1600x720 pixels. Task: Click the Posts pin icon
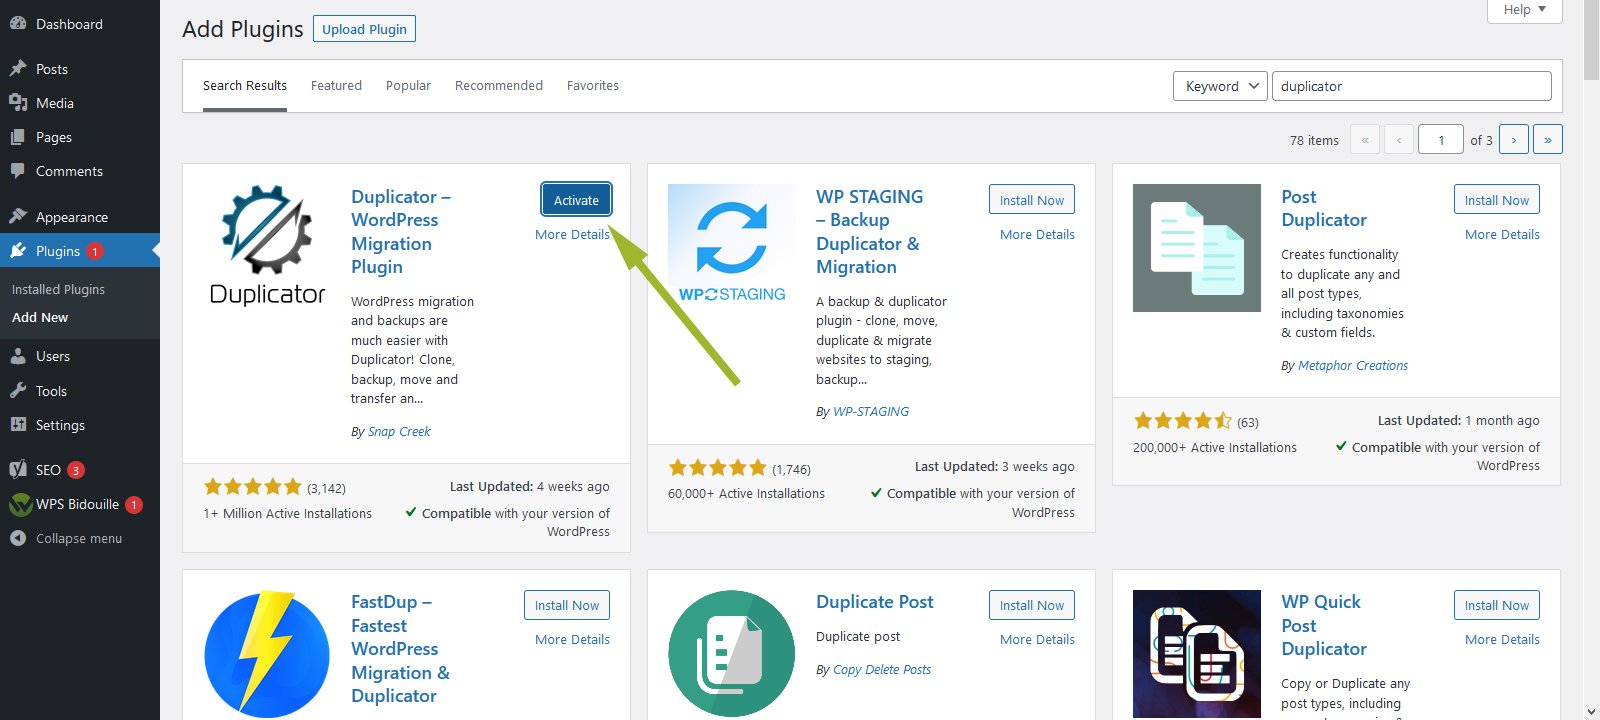coord(18,69)
